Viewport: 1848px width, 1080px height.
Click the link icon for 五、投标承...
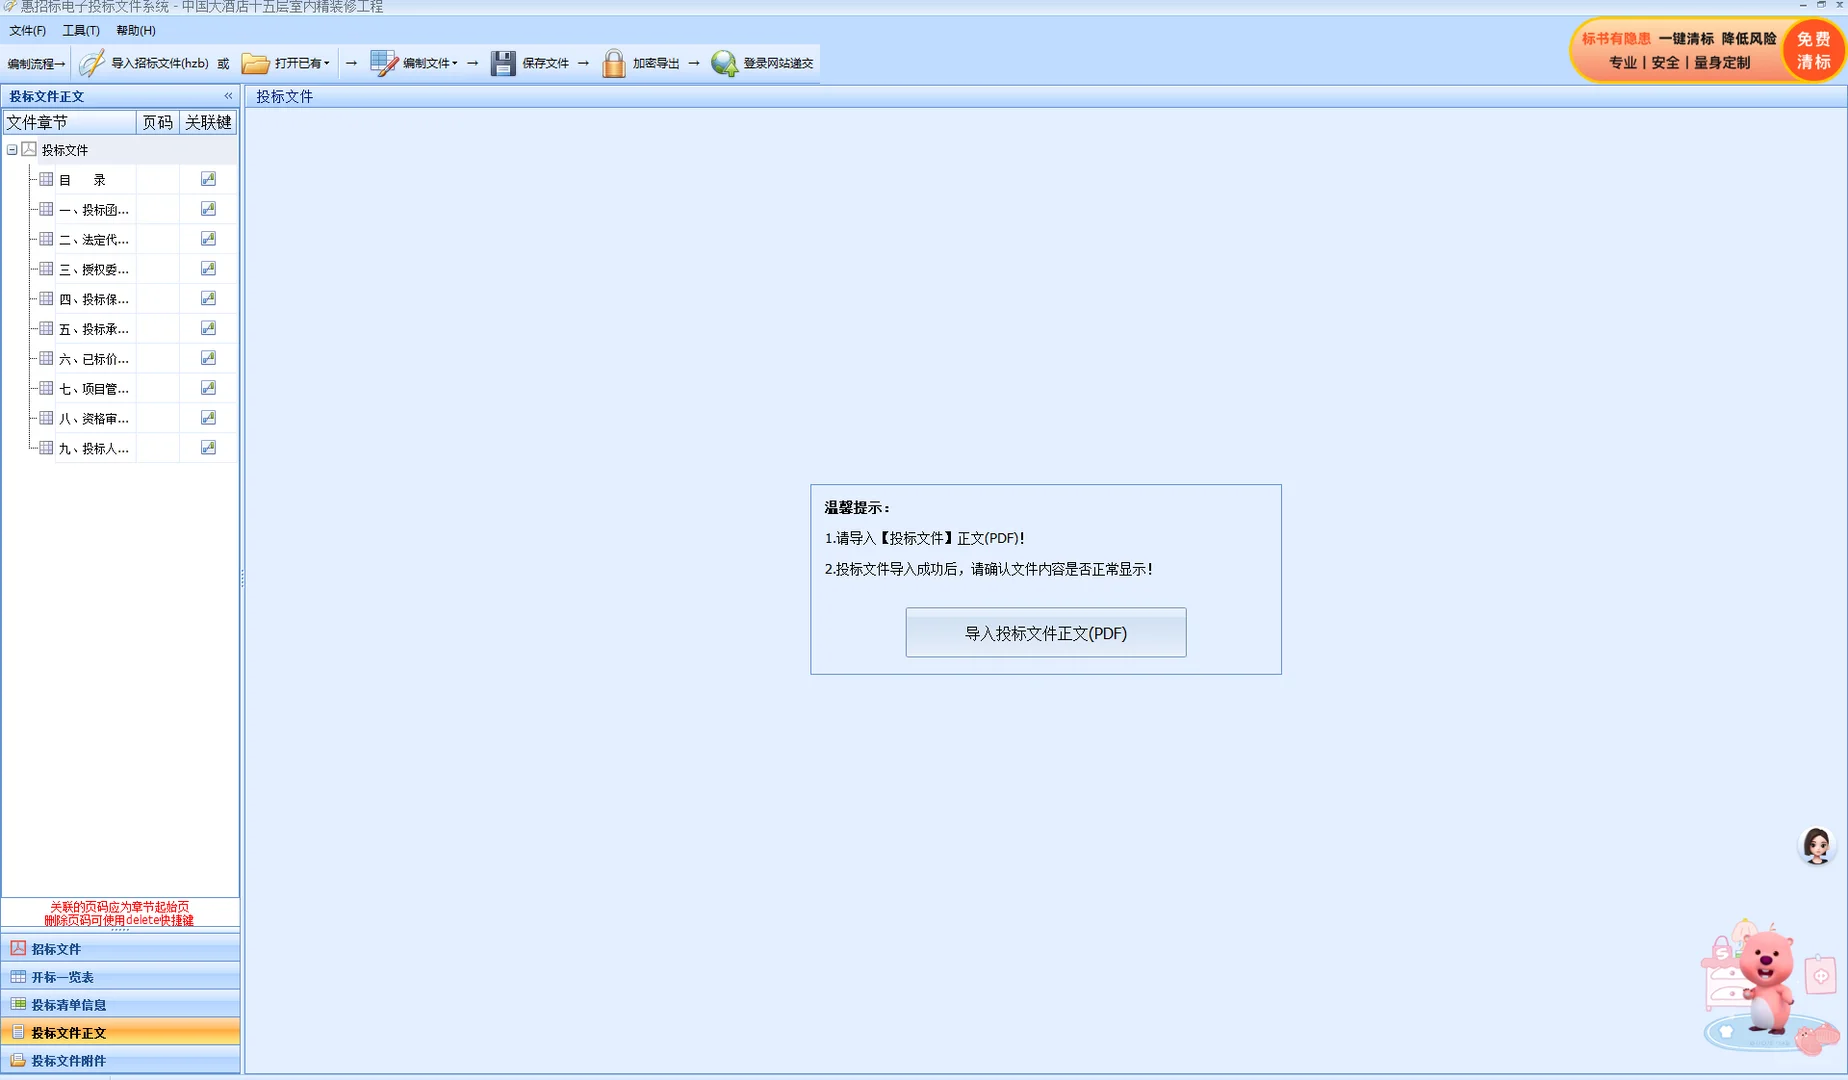[208, 328]
